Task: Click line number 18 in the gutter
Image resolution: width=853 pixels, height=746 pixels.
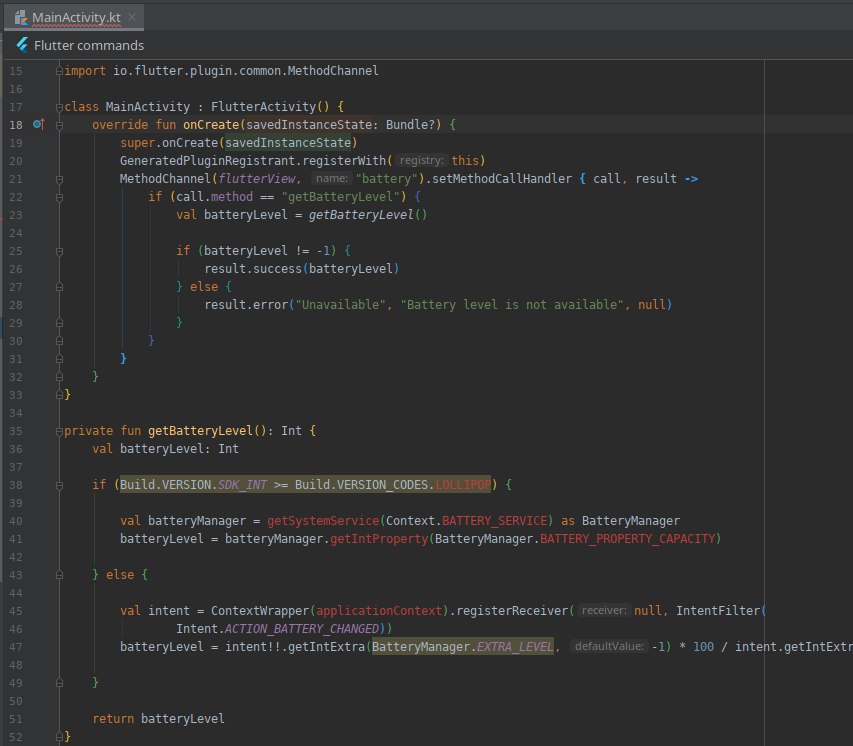Action: click(16, 125)
